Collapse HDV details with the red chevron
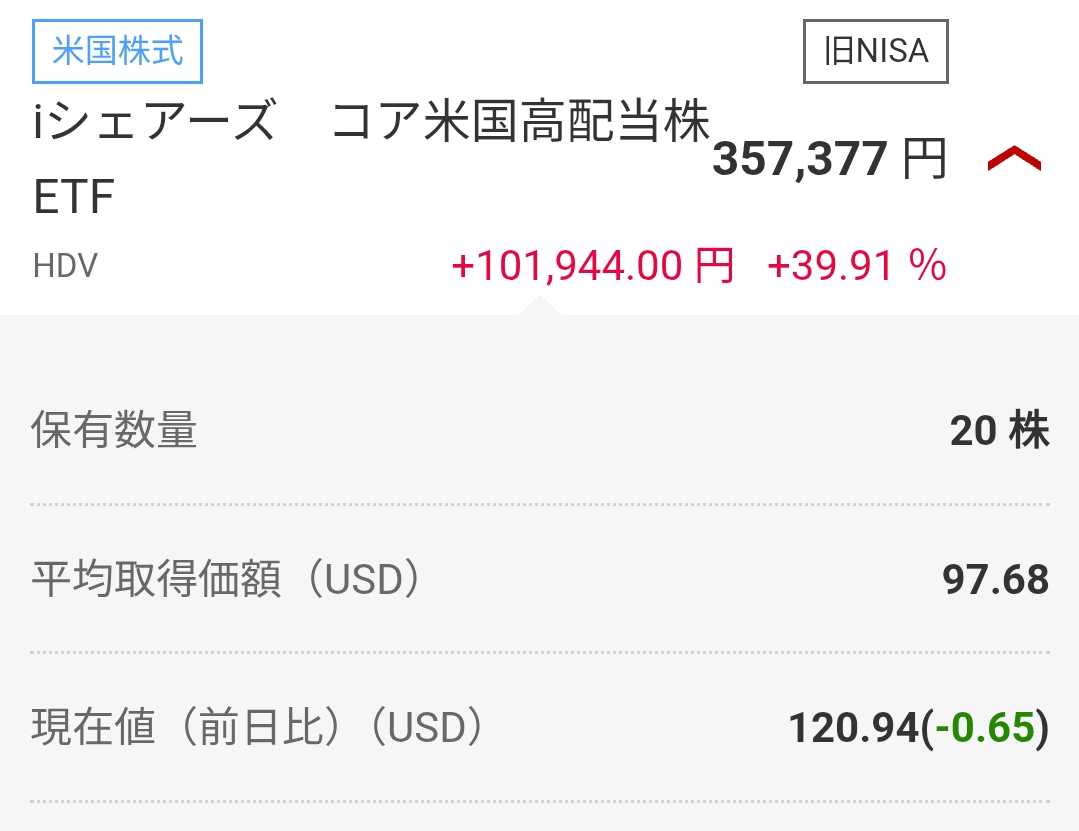1079x831 pixels. pyautogui.click(x=1013, y=159)
